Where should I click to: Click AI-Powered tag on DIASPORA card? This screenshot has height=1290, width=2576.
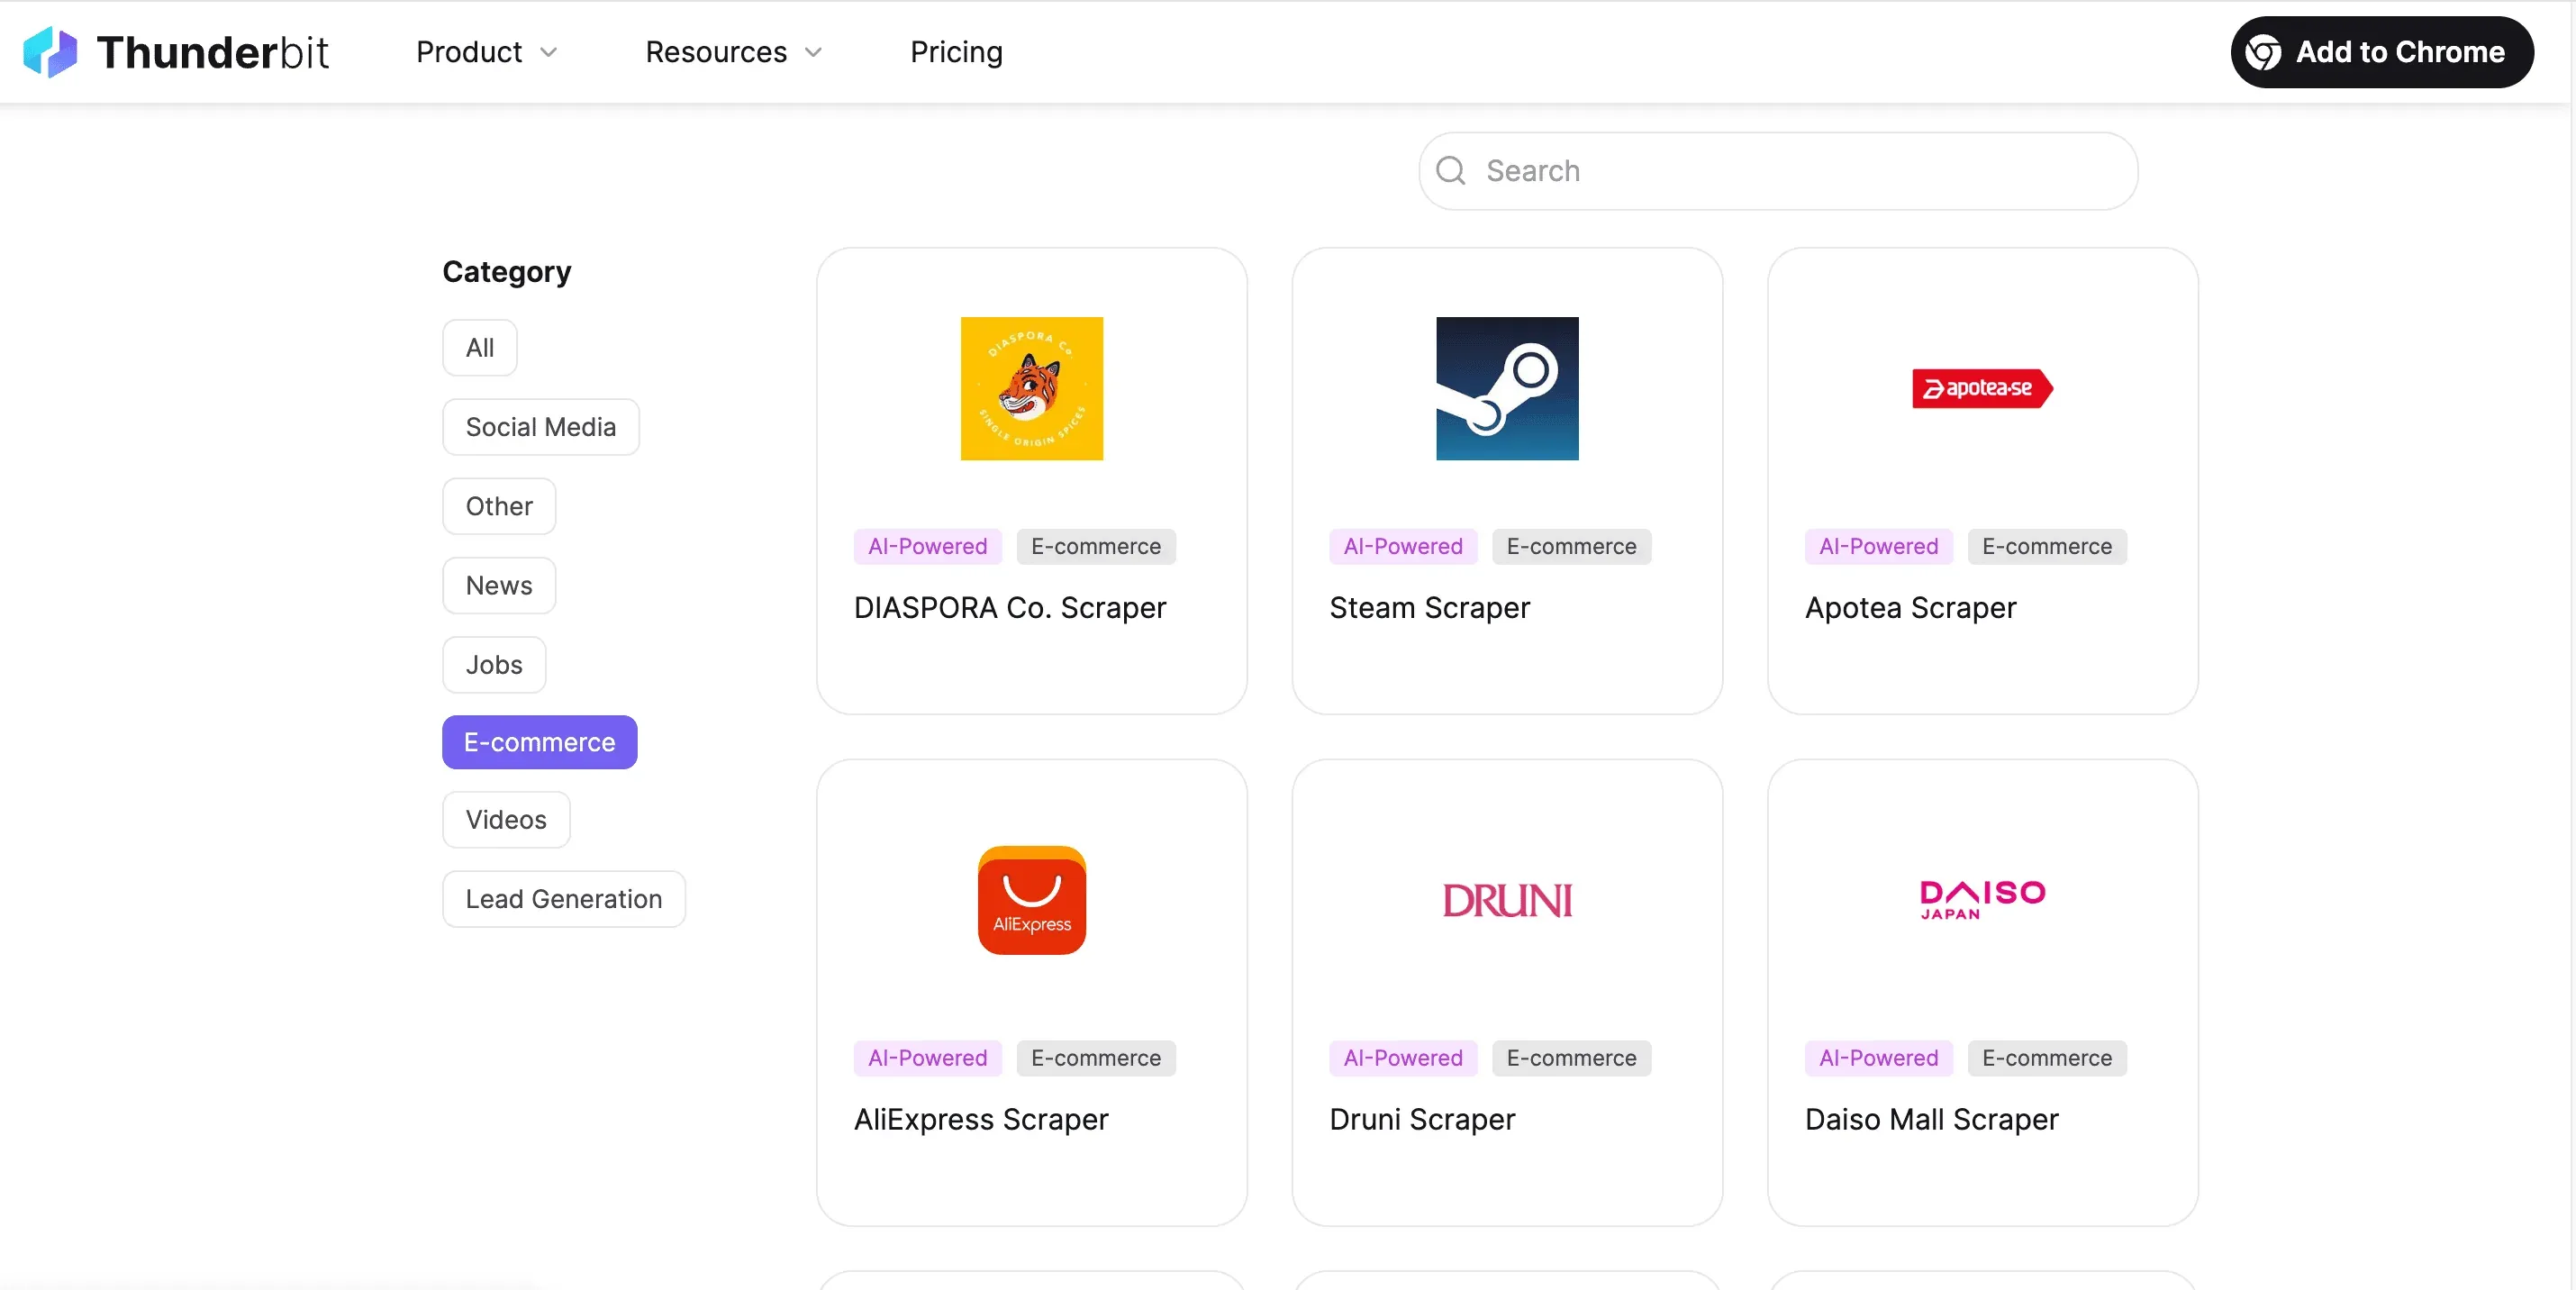(927, 547)
